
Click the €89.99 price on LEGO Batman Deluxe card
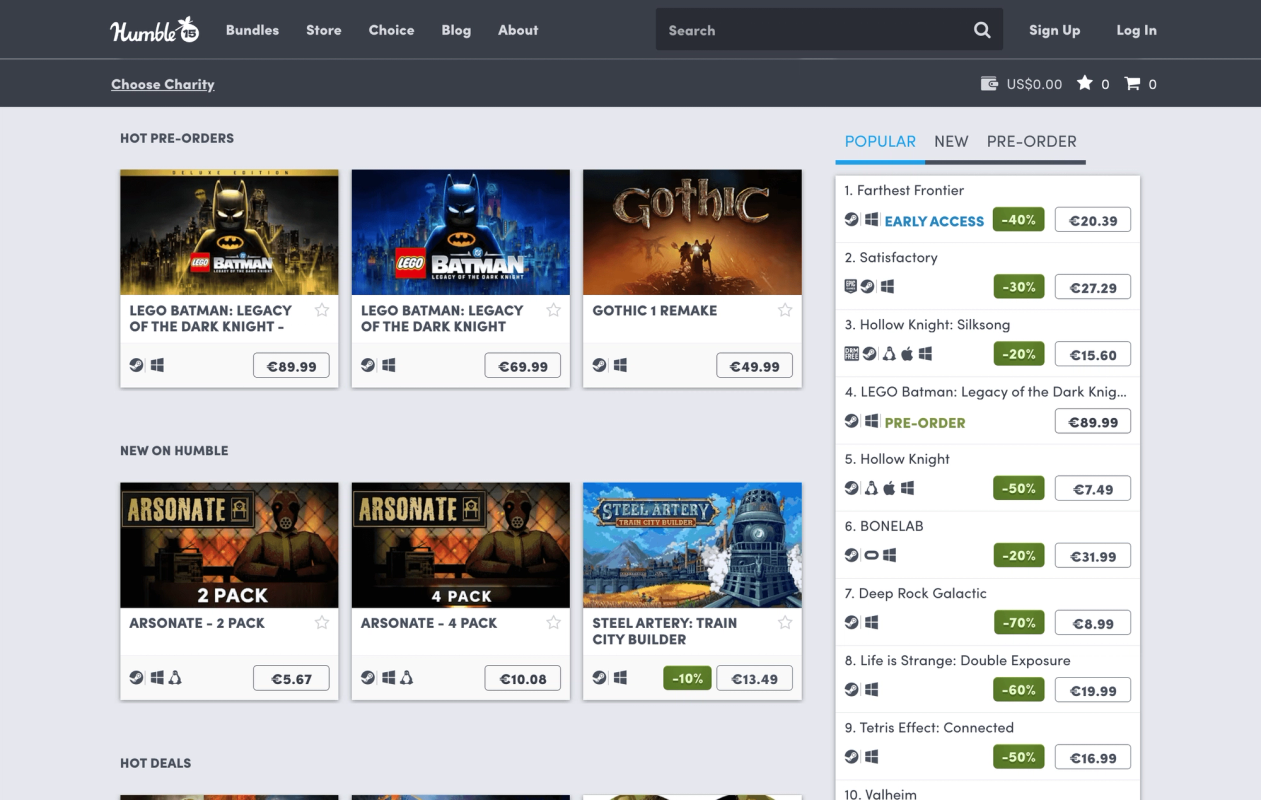point(292,366)
